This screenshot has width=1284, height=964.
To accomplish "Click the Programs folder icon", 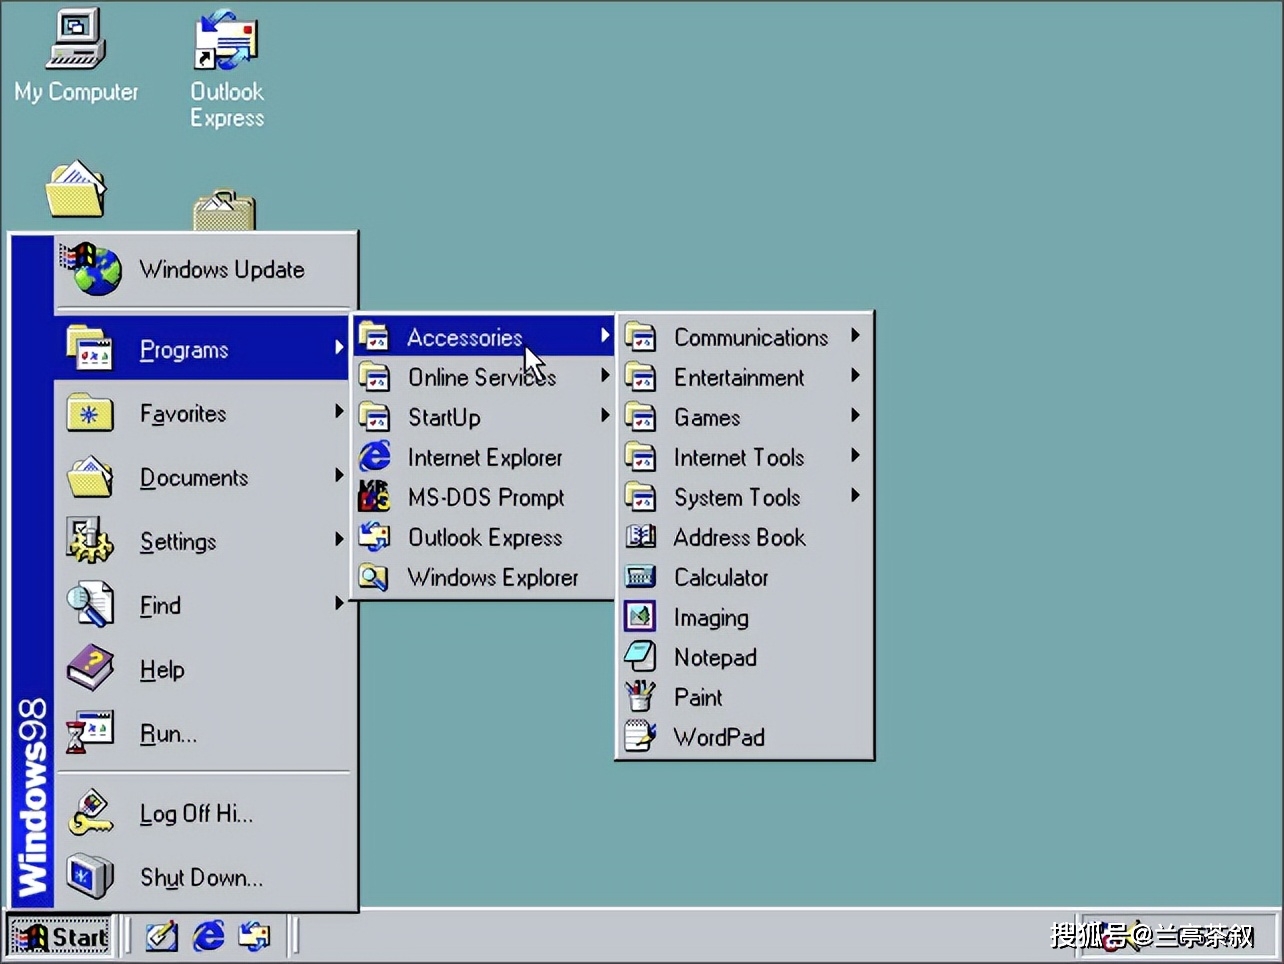I will 89,349.
